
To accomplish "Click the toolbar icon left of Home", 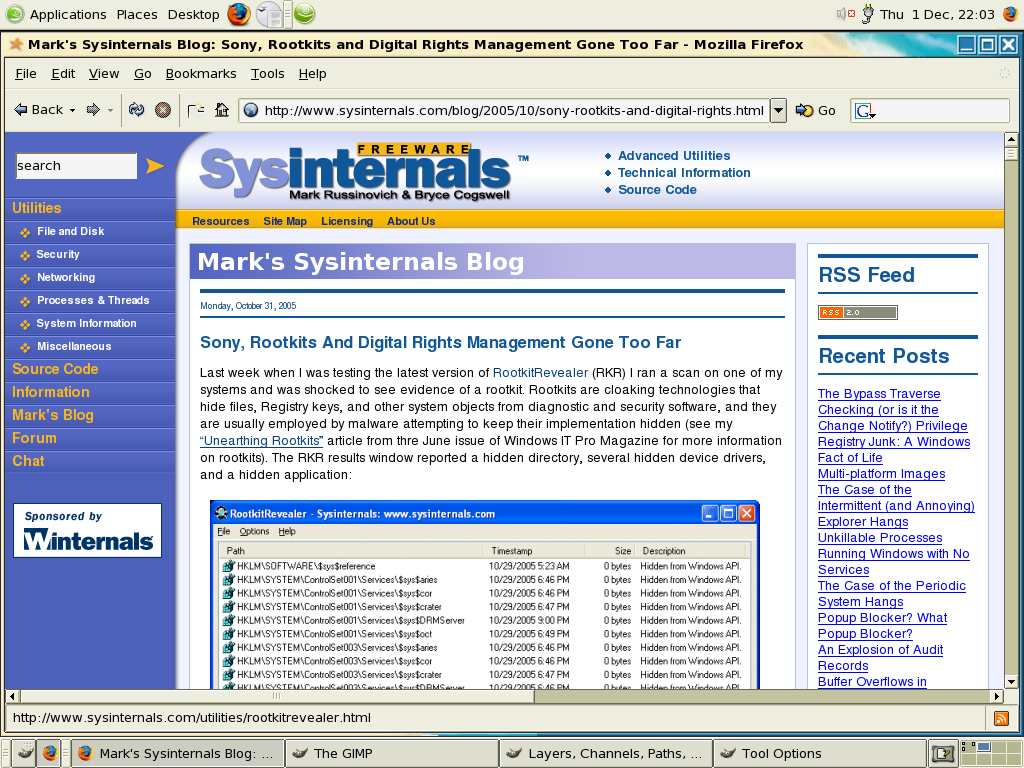I will [195, 110].
